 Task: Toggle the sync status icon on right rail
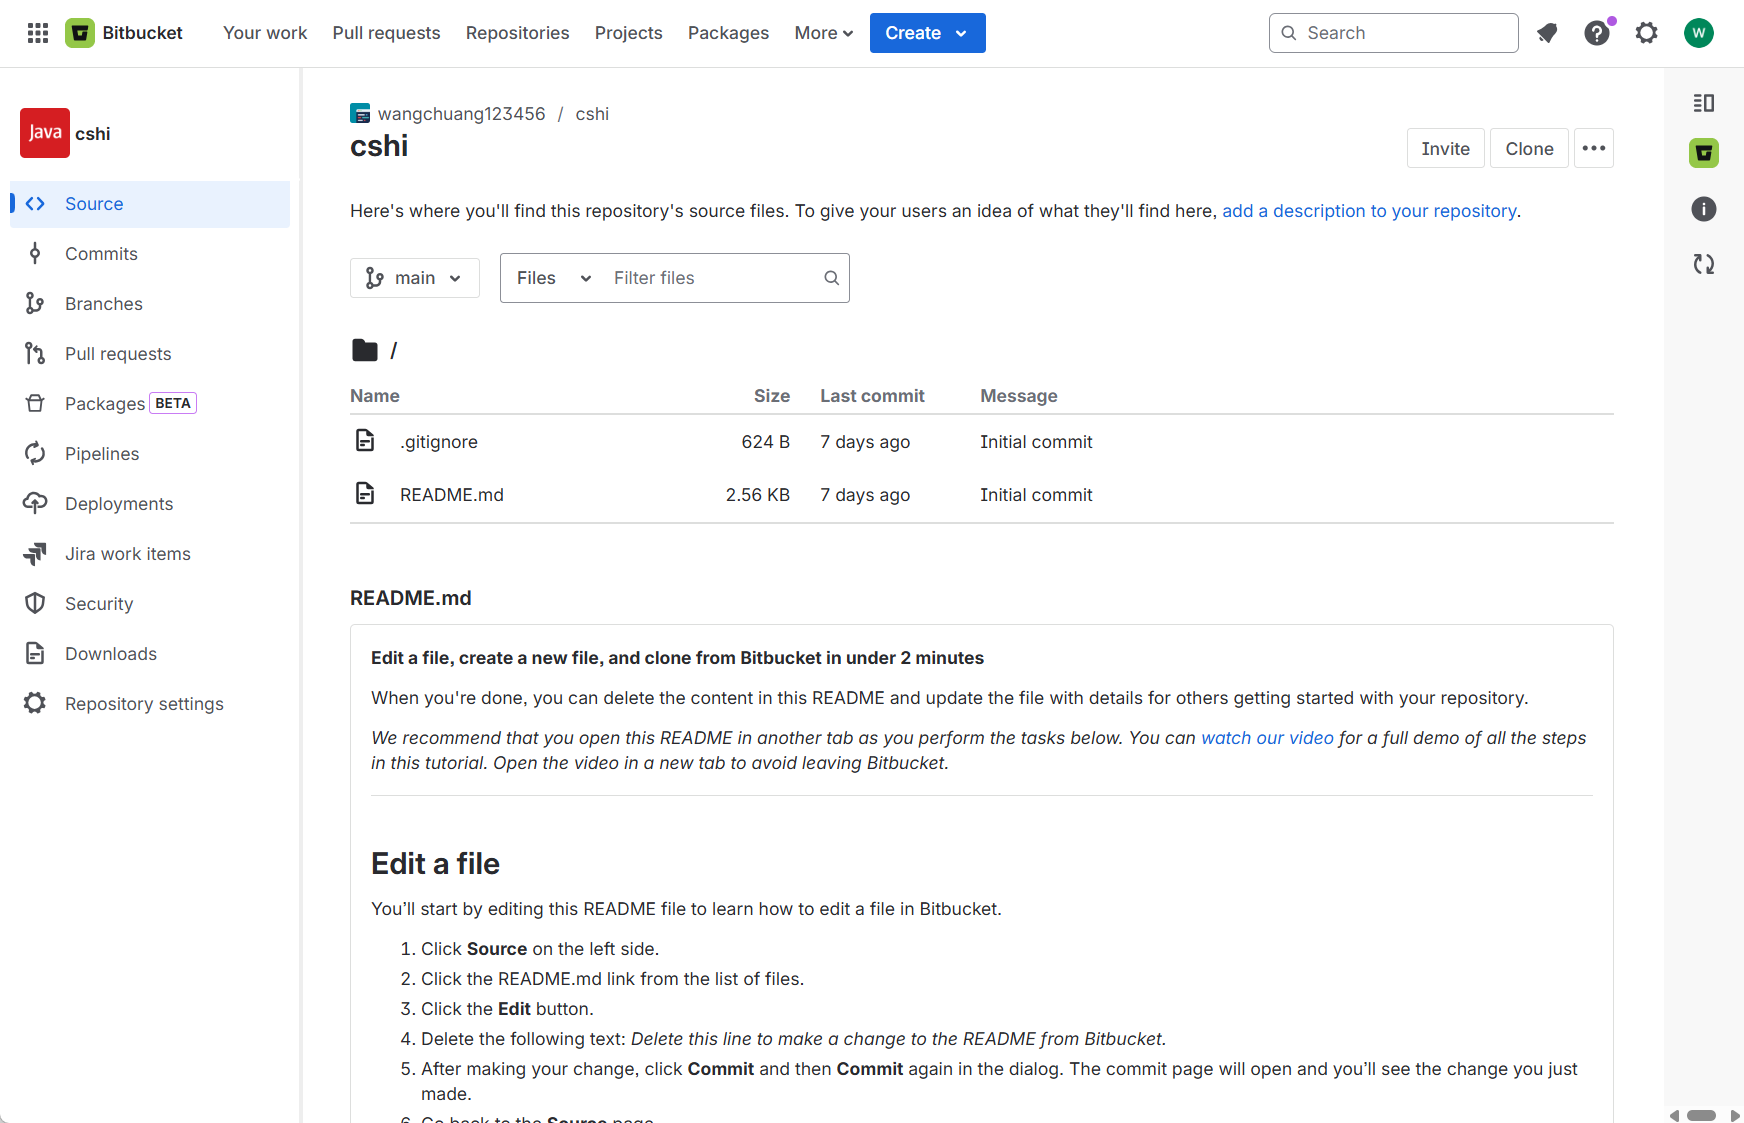pyautogui.click(x=1703, y=264)
